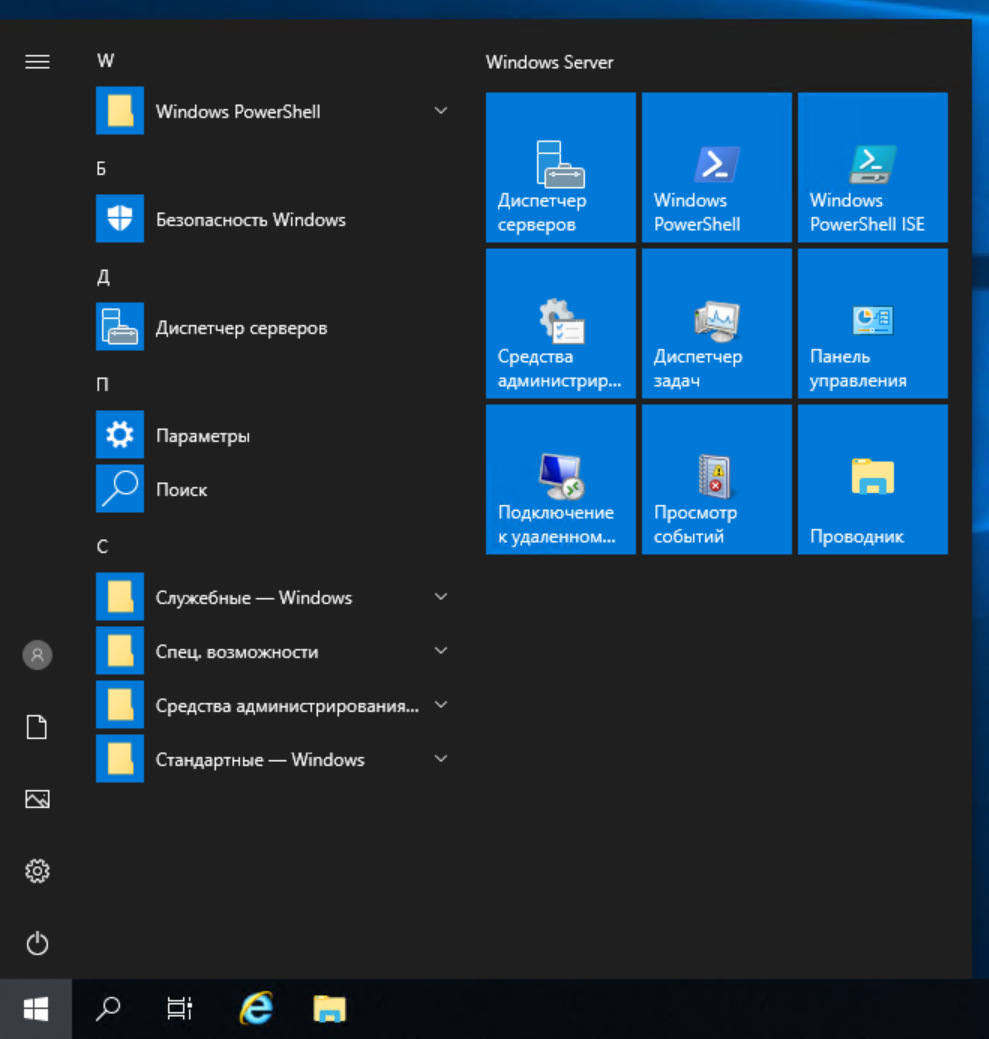
Task: Open Панель управления tile
Action: coord(872,322)
